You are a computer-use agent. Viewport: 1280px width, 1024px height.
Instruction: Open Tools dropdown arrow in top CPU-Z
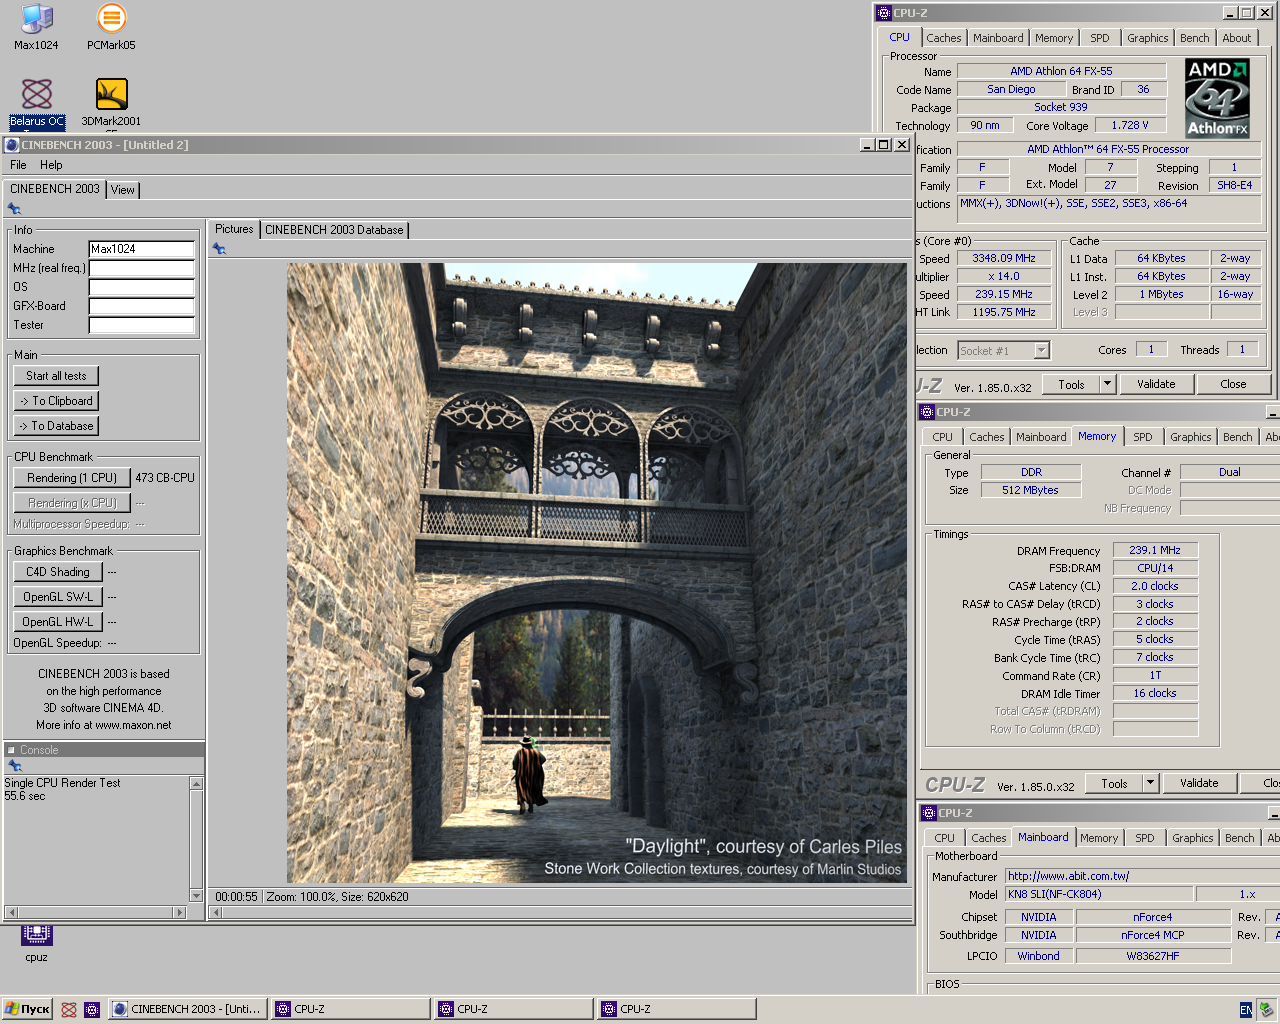click(x=1107, y=384)
